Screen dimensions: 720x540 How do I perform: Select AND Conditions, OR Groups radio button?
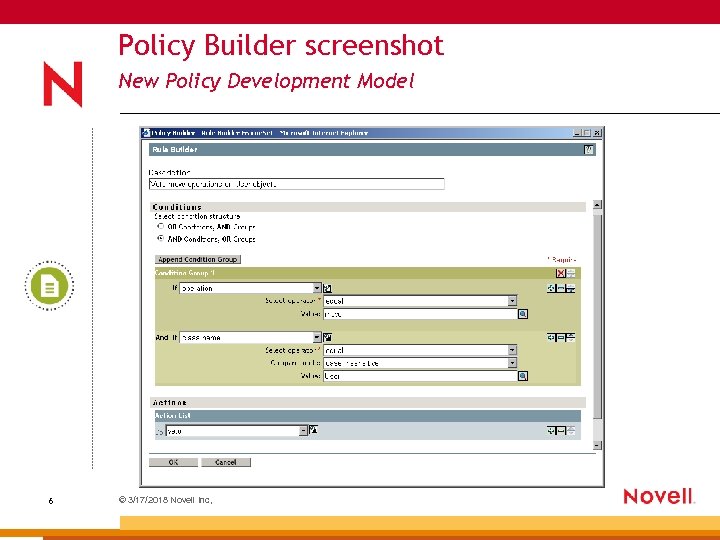[x=161, y=238]
